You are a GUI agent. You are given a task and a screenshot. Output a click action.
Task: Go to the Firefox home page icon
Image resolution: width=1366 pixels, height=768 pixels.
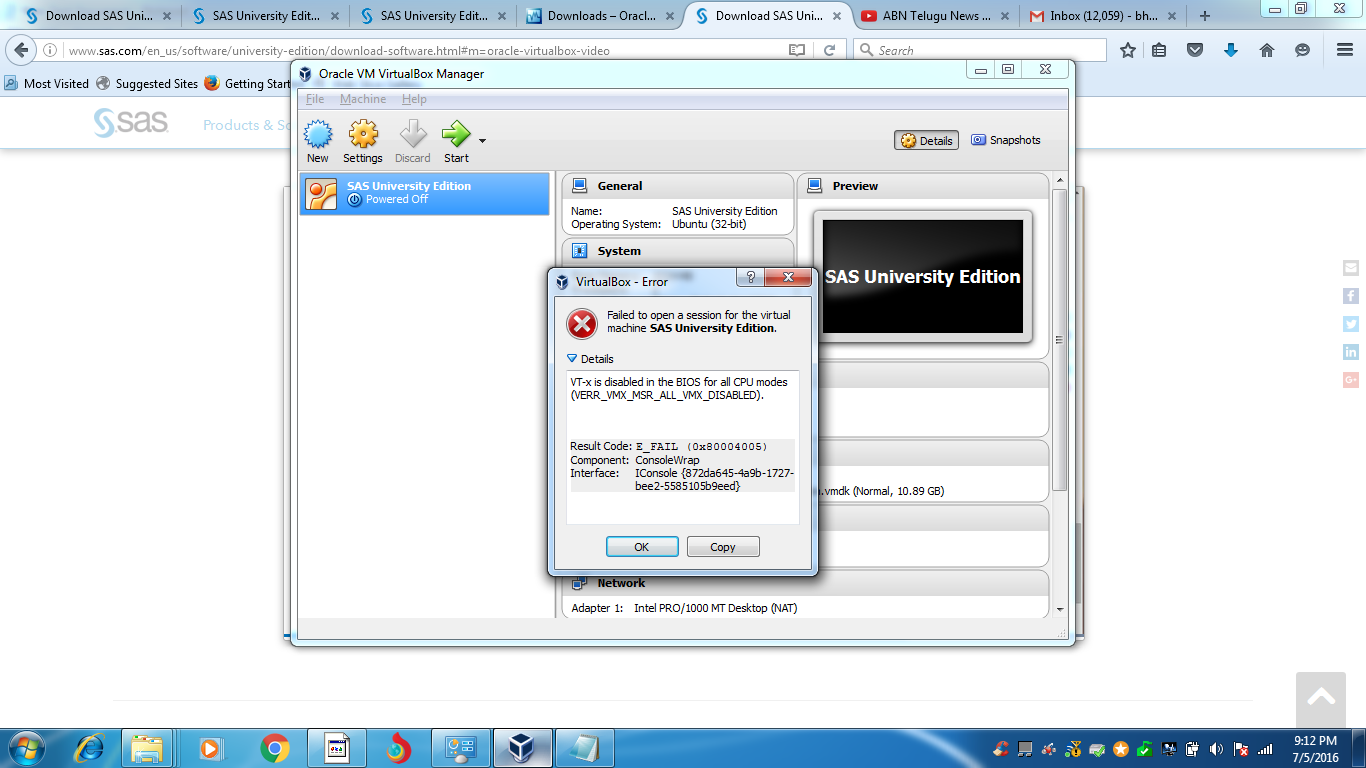tap(1267, 50)
